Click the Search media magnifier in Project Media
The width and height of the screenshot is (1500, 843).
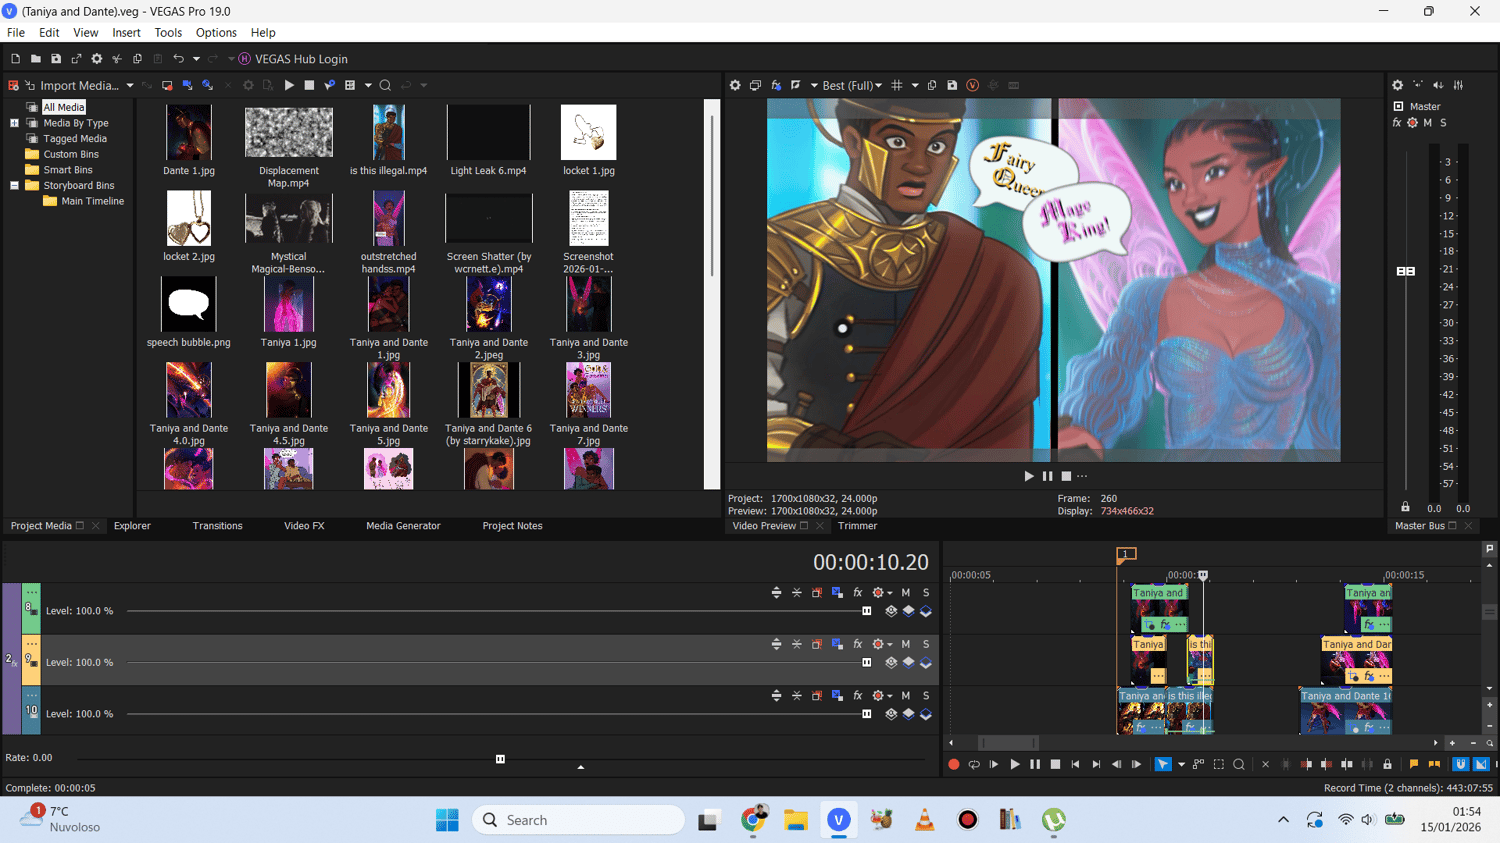click(x=385, y=85)
